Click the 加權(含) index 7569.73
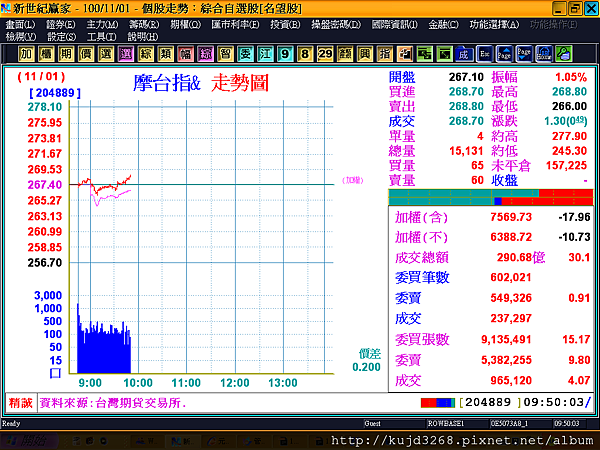This screenshot has width=600, height=450. click(x=511, y=217)
